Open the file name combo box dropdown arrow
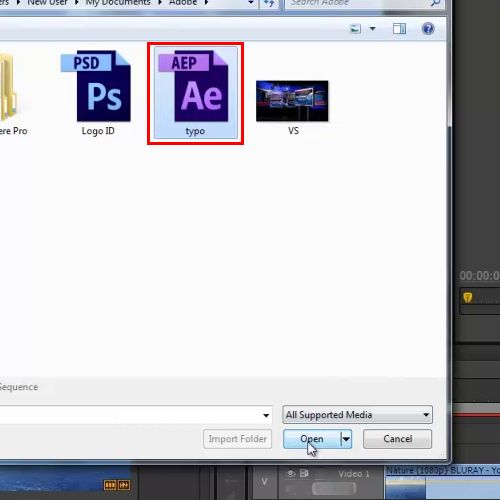 pyautogui.click(x=266, y=415)
